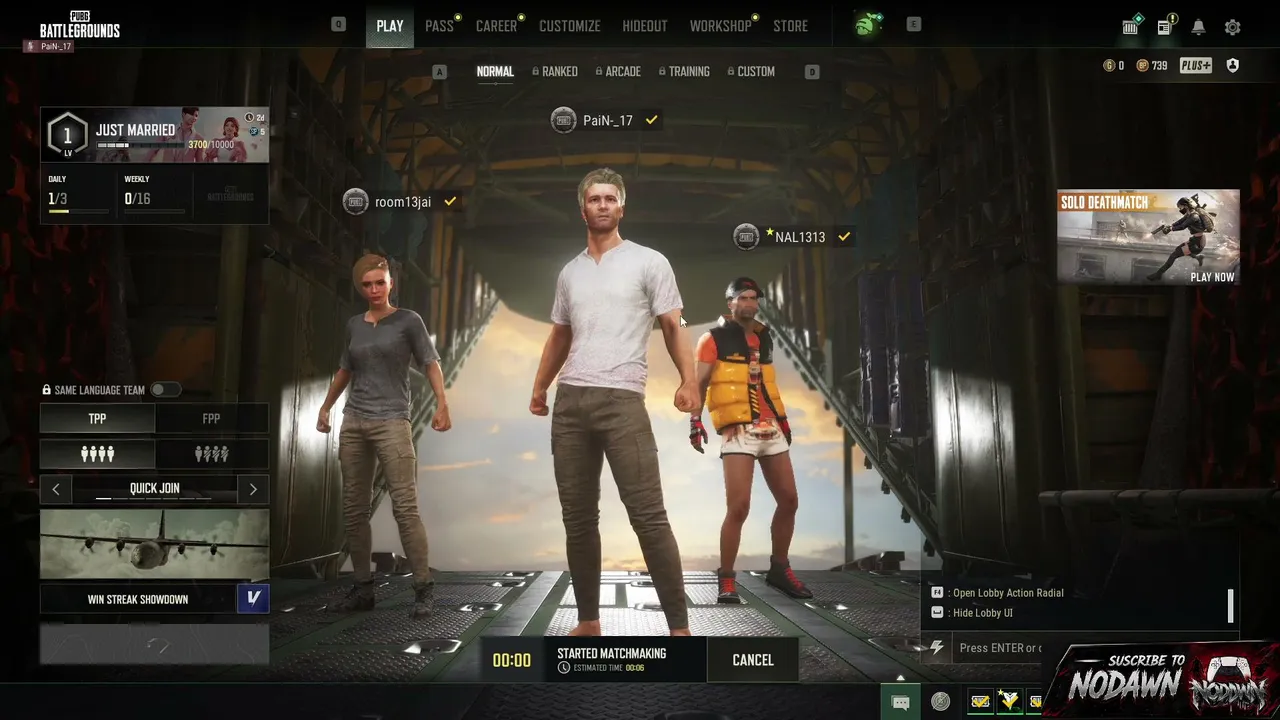Screen dimensions: 1280x720
Task: Select the CUSTOM mode tab
Action: tap(751, 72)
